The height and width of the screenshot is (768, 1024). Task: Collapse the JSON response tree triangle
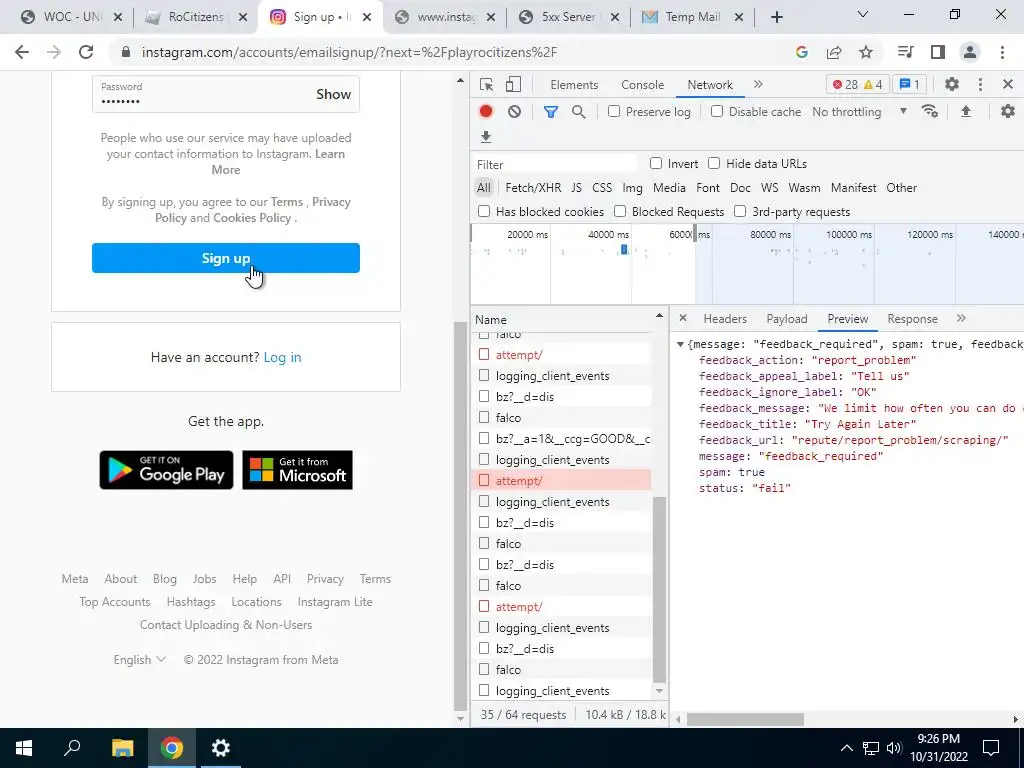coord(680,344)
